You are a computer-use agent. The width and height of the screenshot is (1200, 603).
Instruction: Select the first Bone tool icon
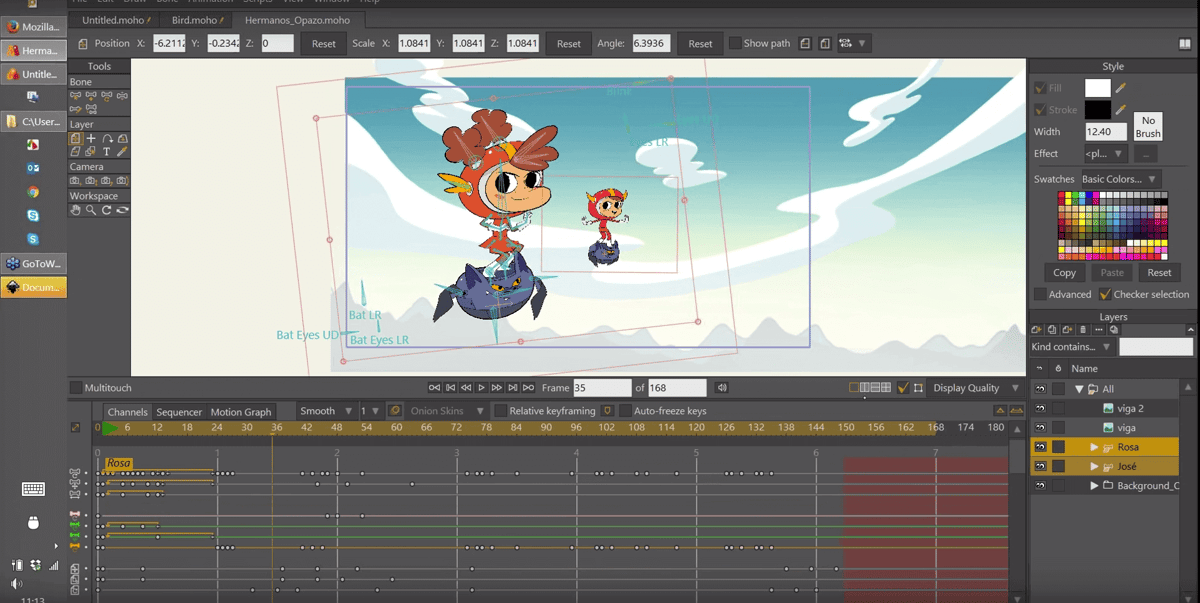(75, 96)
